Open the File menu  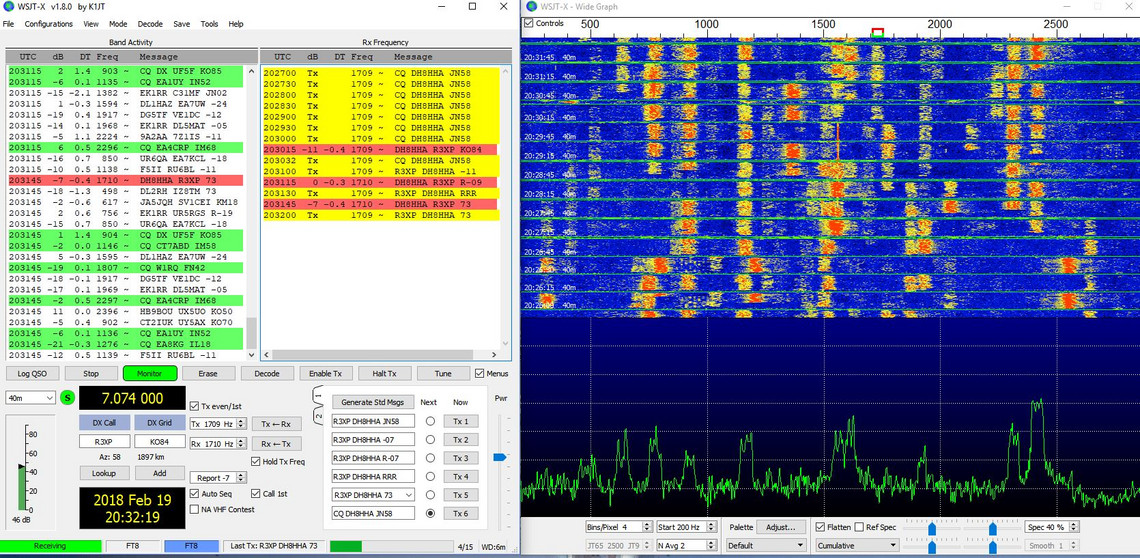tap(8, 23)
